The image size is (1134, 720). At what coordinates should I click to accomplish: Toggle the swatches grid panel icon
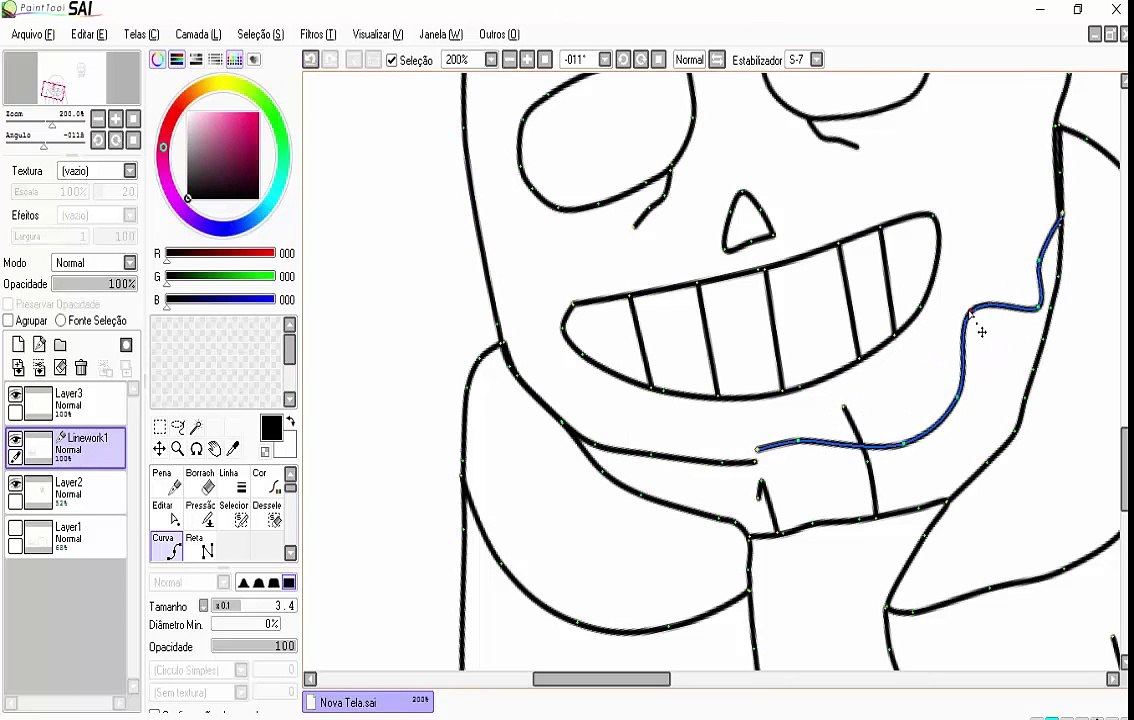point(234,60)
